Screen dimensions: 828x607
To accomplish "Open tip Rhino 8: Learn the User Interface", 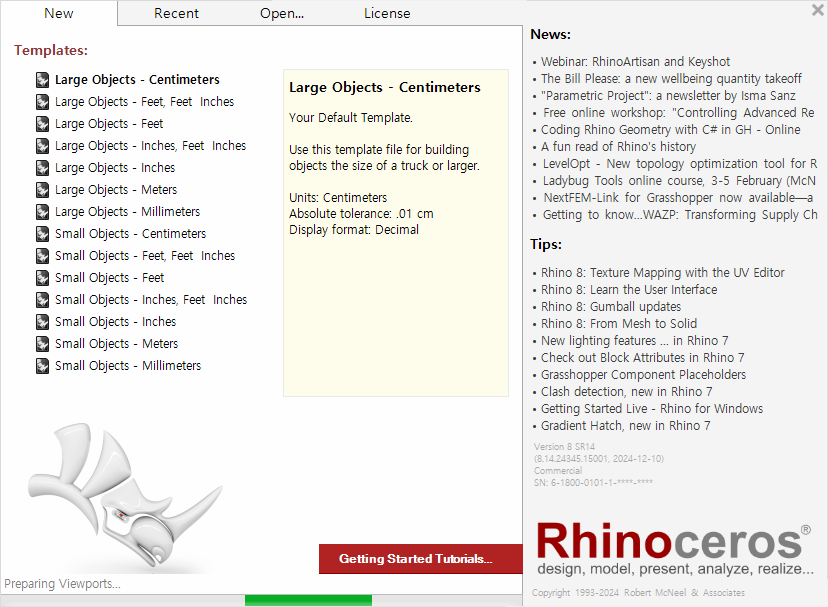I will pyautogui.click(x=629, y=290).
